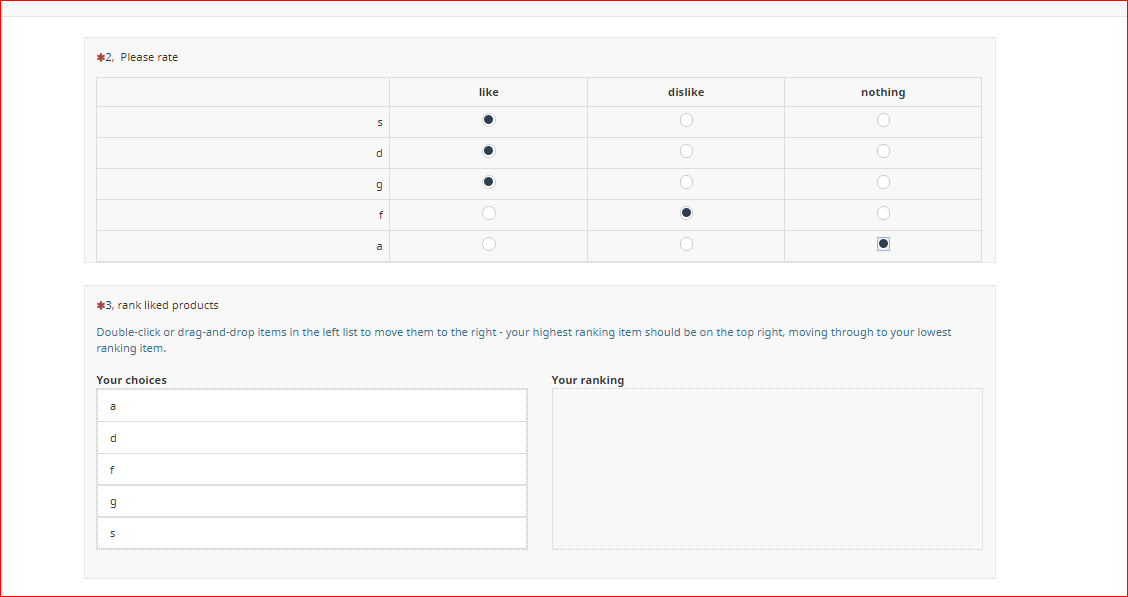Click the 'nothing' column header
Viewport: 1128px width, 597px height.
pos(883,92)
